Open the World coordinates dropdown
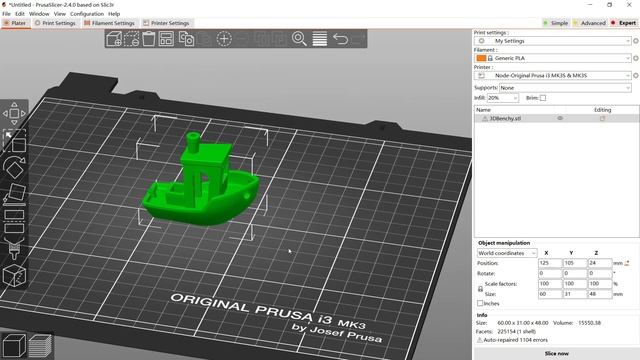Screen dimensions: 640x360 (507, 253)
